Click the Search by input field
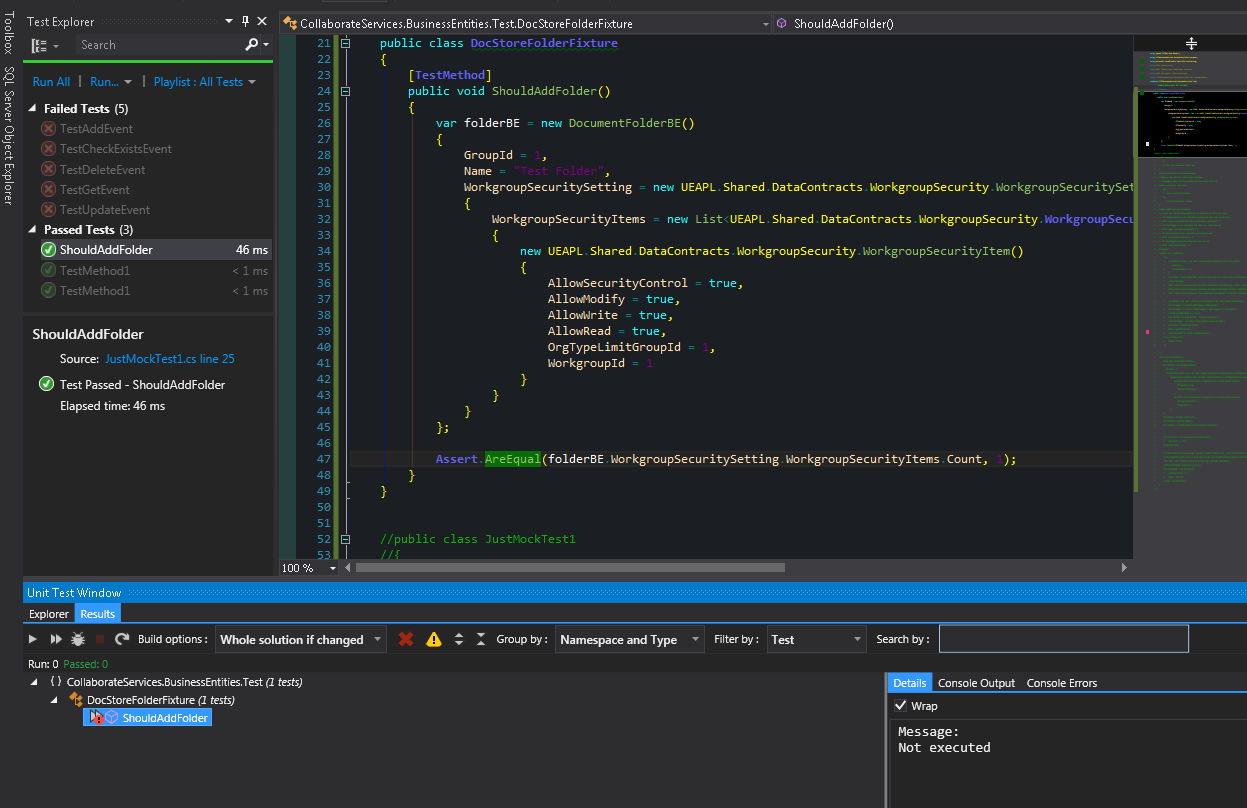This screenshot has width=1247, height=808. tap(1064, 639)
